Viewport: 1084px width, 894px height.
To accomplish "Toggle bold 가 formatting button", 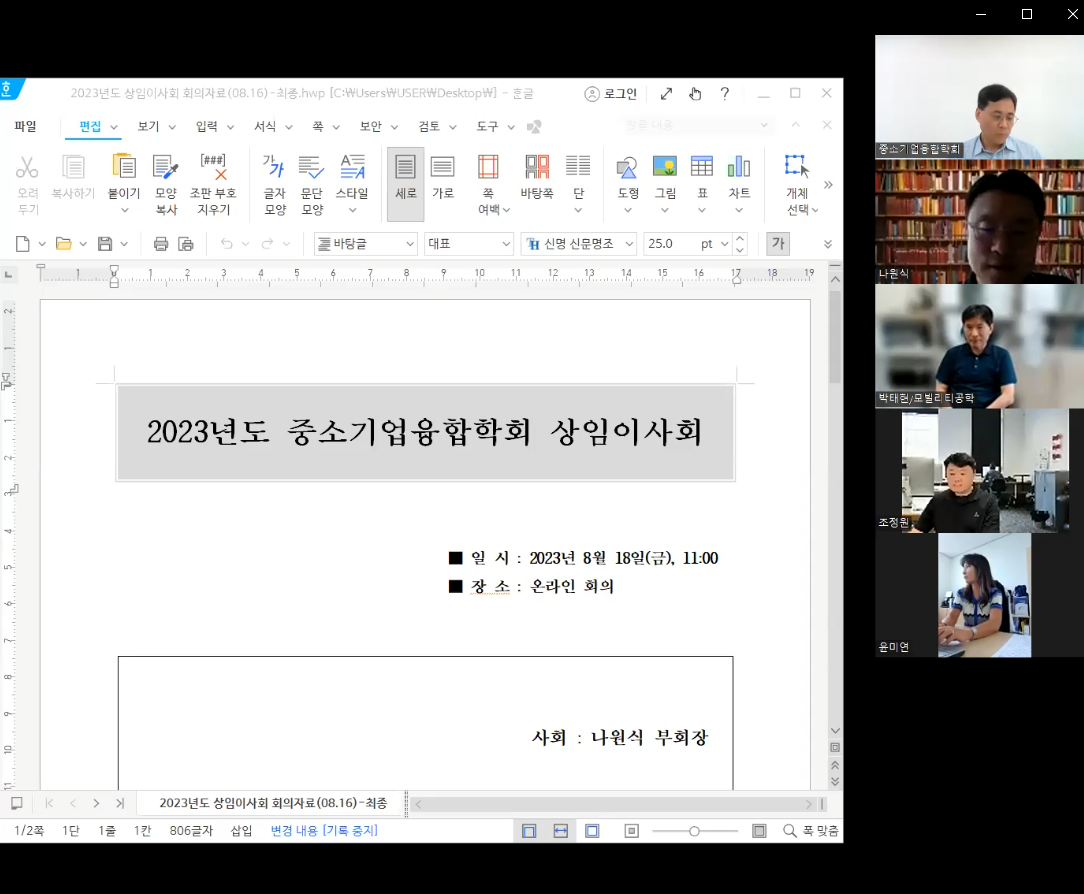I will (x=778, y=243).
